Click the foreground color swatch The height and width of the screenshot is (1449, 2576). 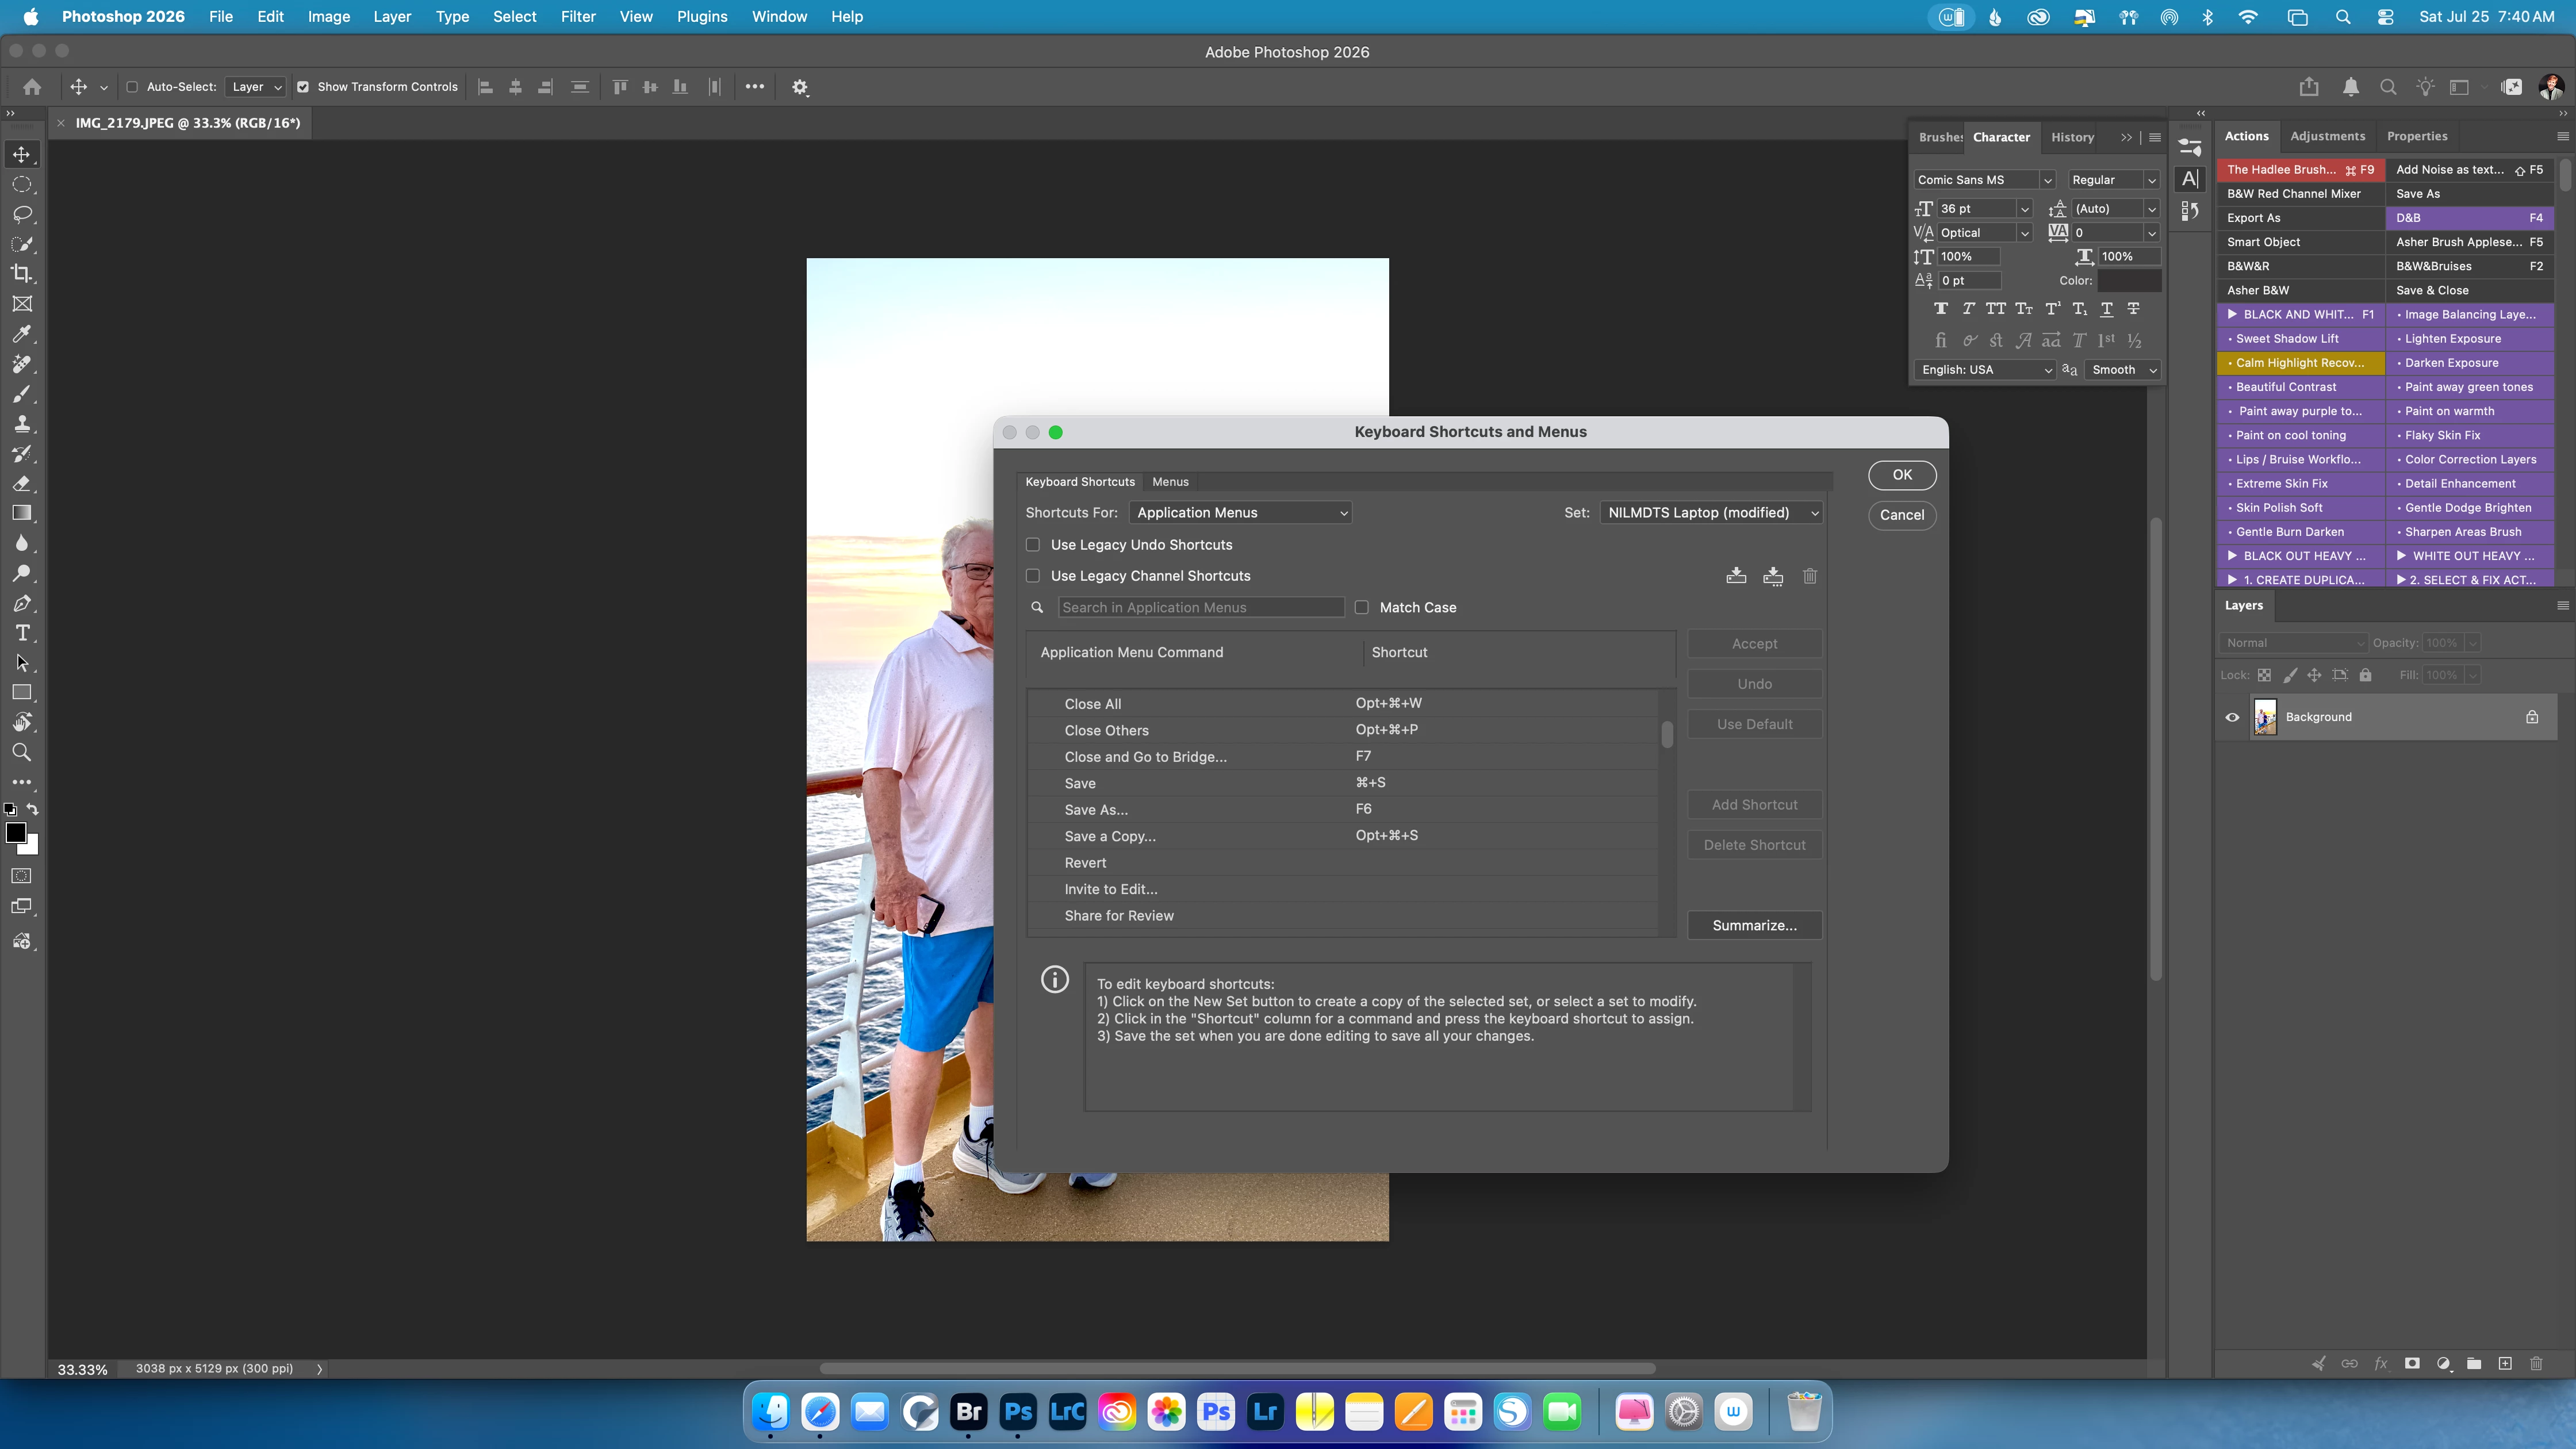(x=15, y=833)
